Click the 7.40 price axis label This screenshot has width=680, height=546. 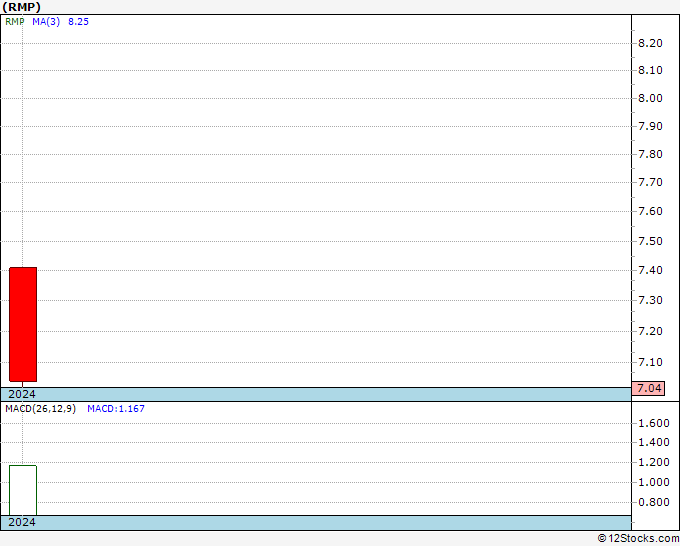coord(650,270)
